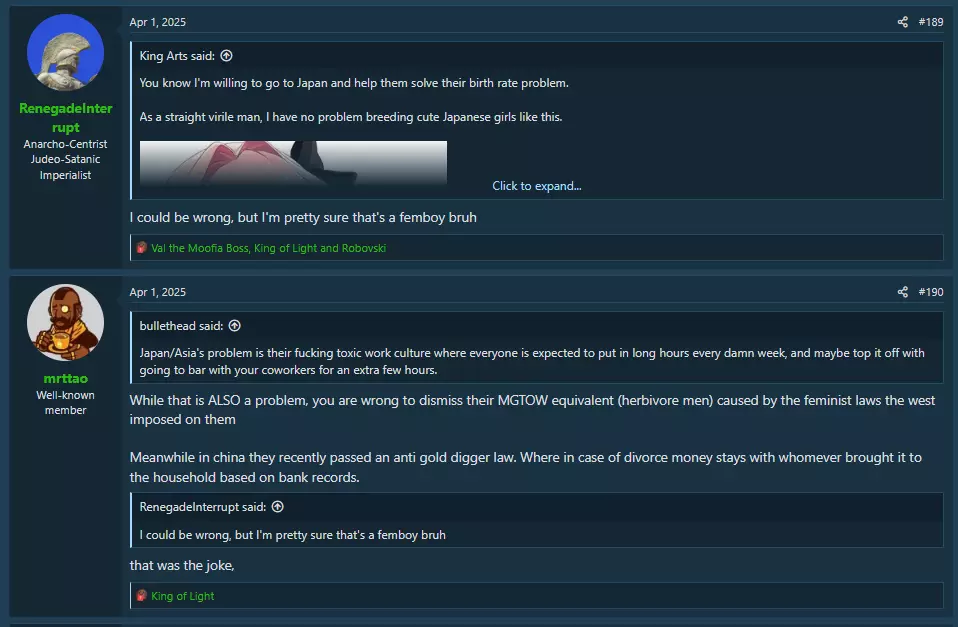
Task: Expand the quote with Click to expand
Action: [536, 186]
